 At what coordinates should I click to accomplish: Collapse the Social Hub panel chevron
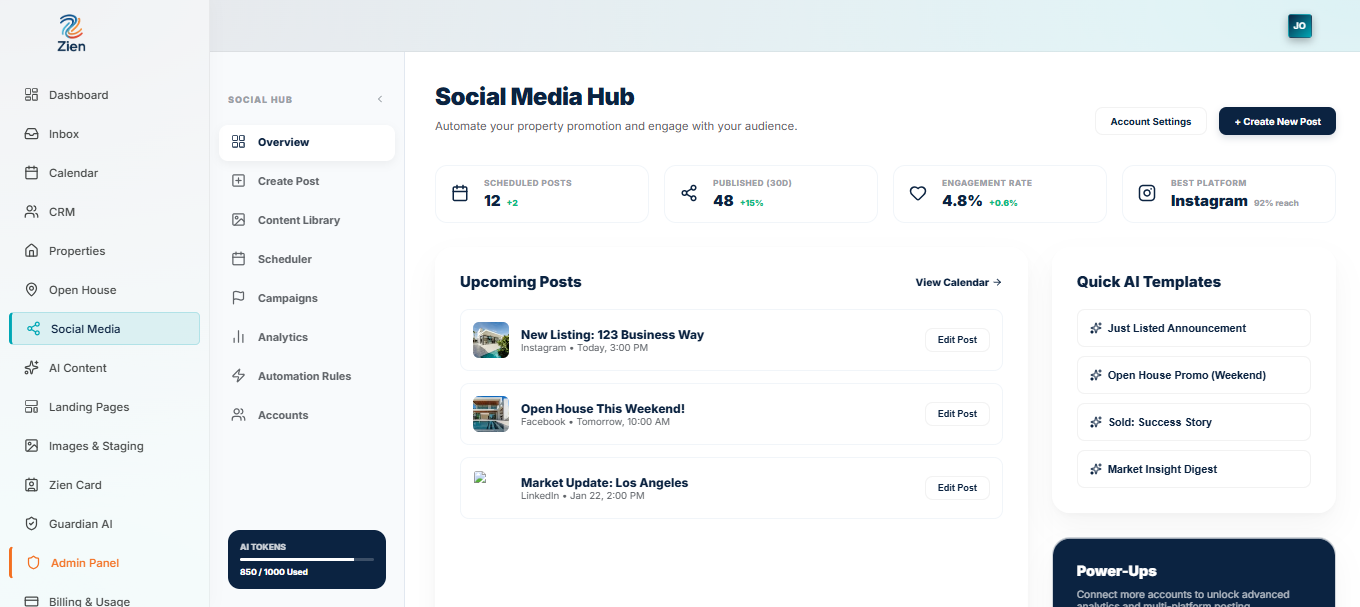379,99
